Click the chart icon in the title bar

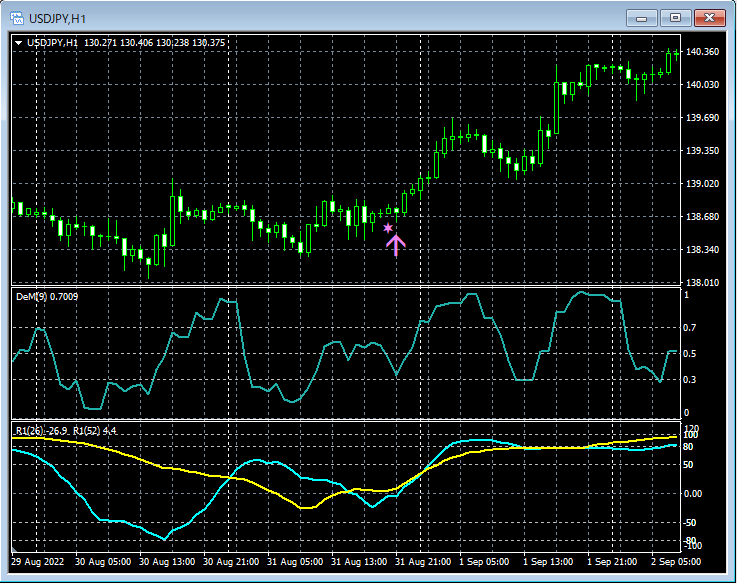tap(16, 18)
